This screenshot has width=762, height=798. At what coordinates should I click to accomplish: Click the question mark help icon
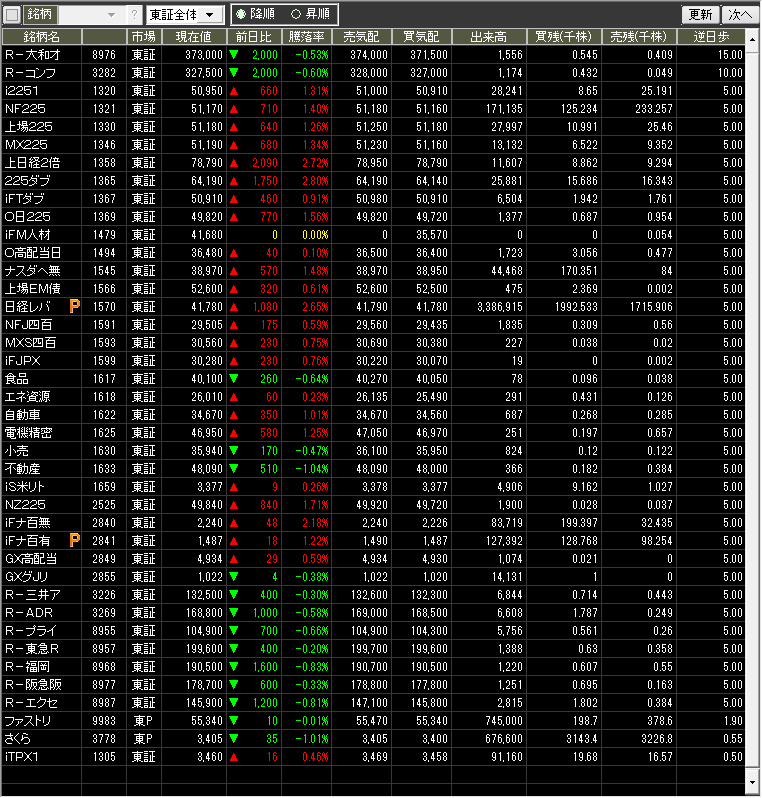[x=134, y=15]
